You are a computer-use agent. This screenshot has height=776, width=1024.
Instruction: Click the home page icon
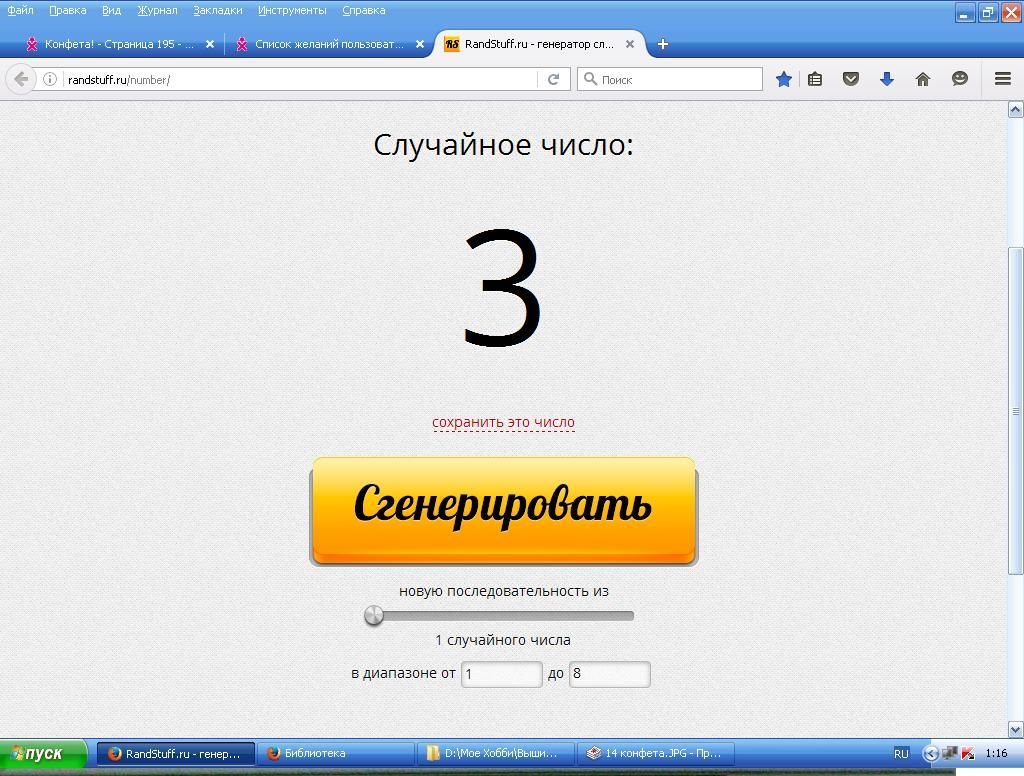click(923, 79)
